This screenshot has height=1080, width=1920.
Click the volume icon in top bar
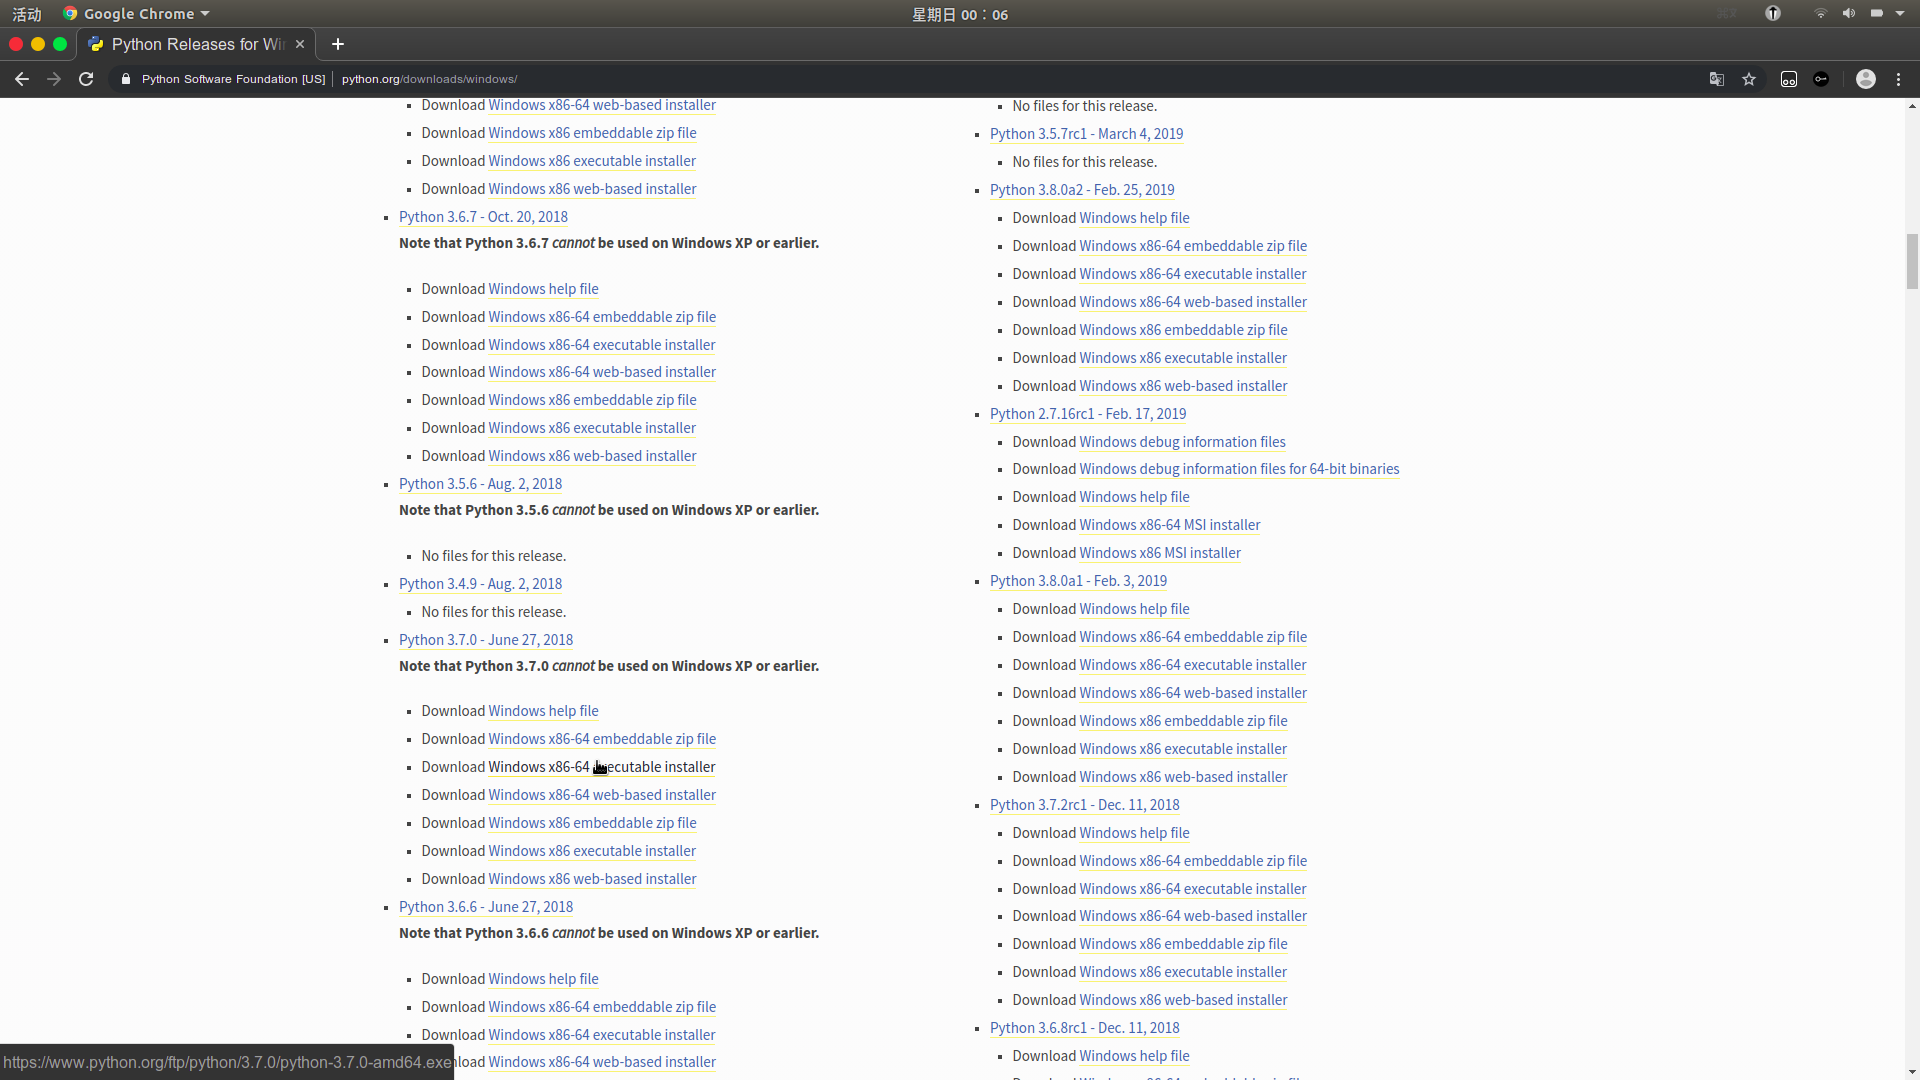pyautogui.click(x=1849, y=13)
